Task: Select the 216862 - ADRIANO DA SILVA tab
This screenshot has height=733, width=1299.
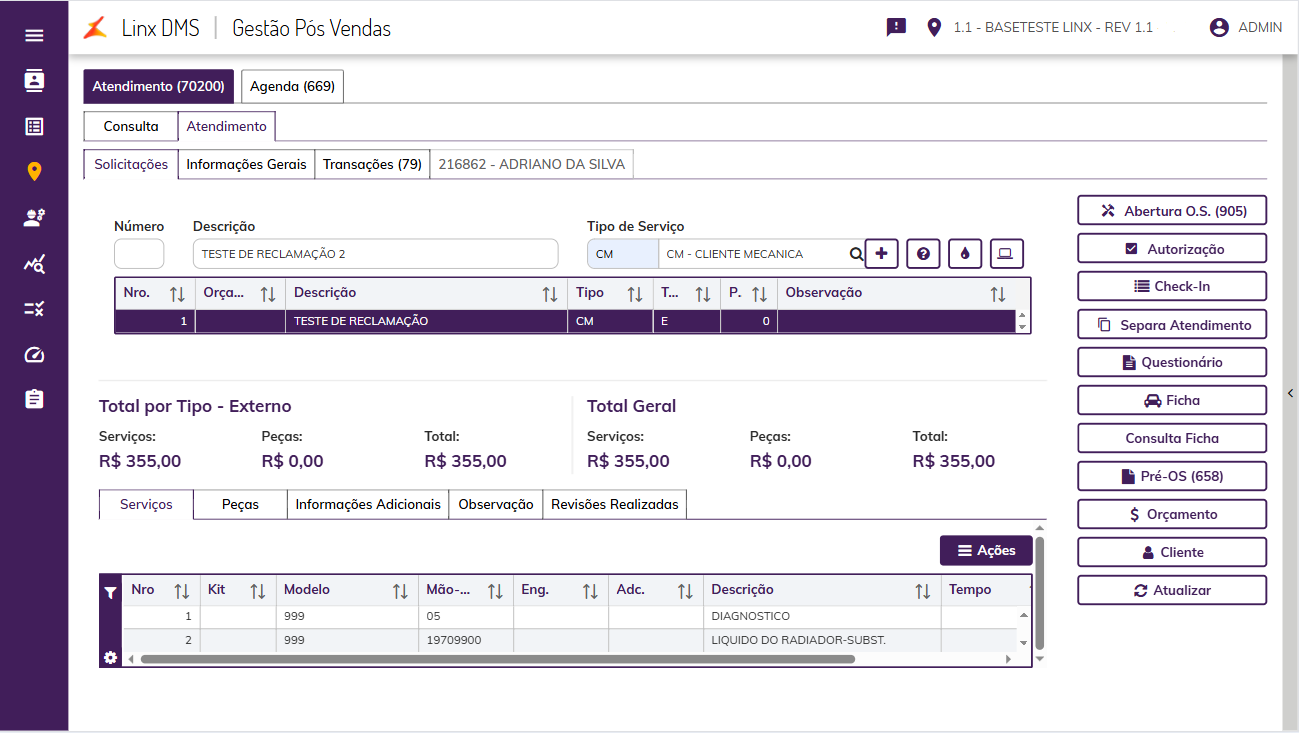Action: pos(532,164)
